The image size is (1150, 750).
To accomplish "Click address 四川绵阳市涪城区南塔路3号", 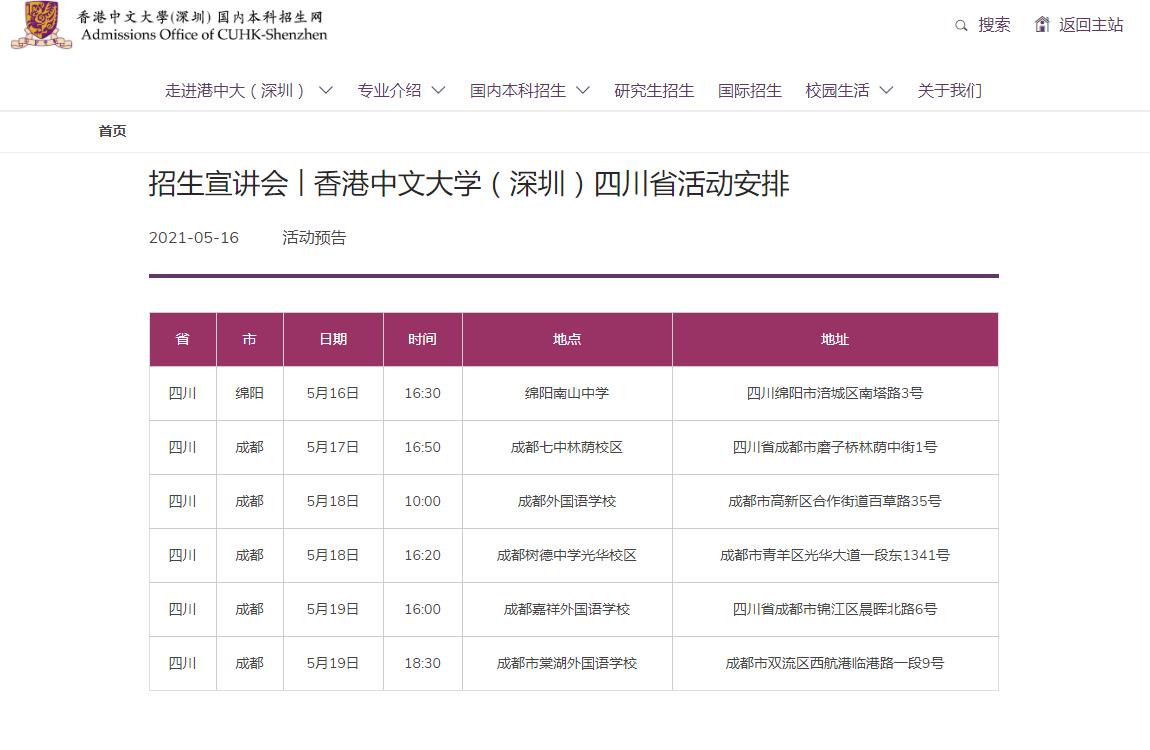I will [x=835, y=393].
